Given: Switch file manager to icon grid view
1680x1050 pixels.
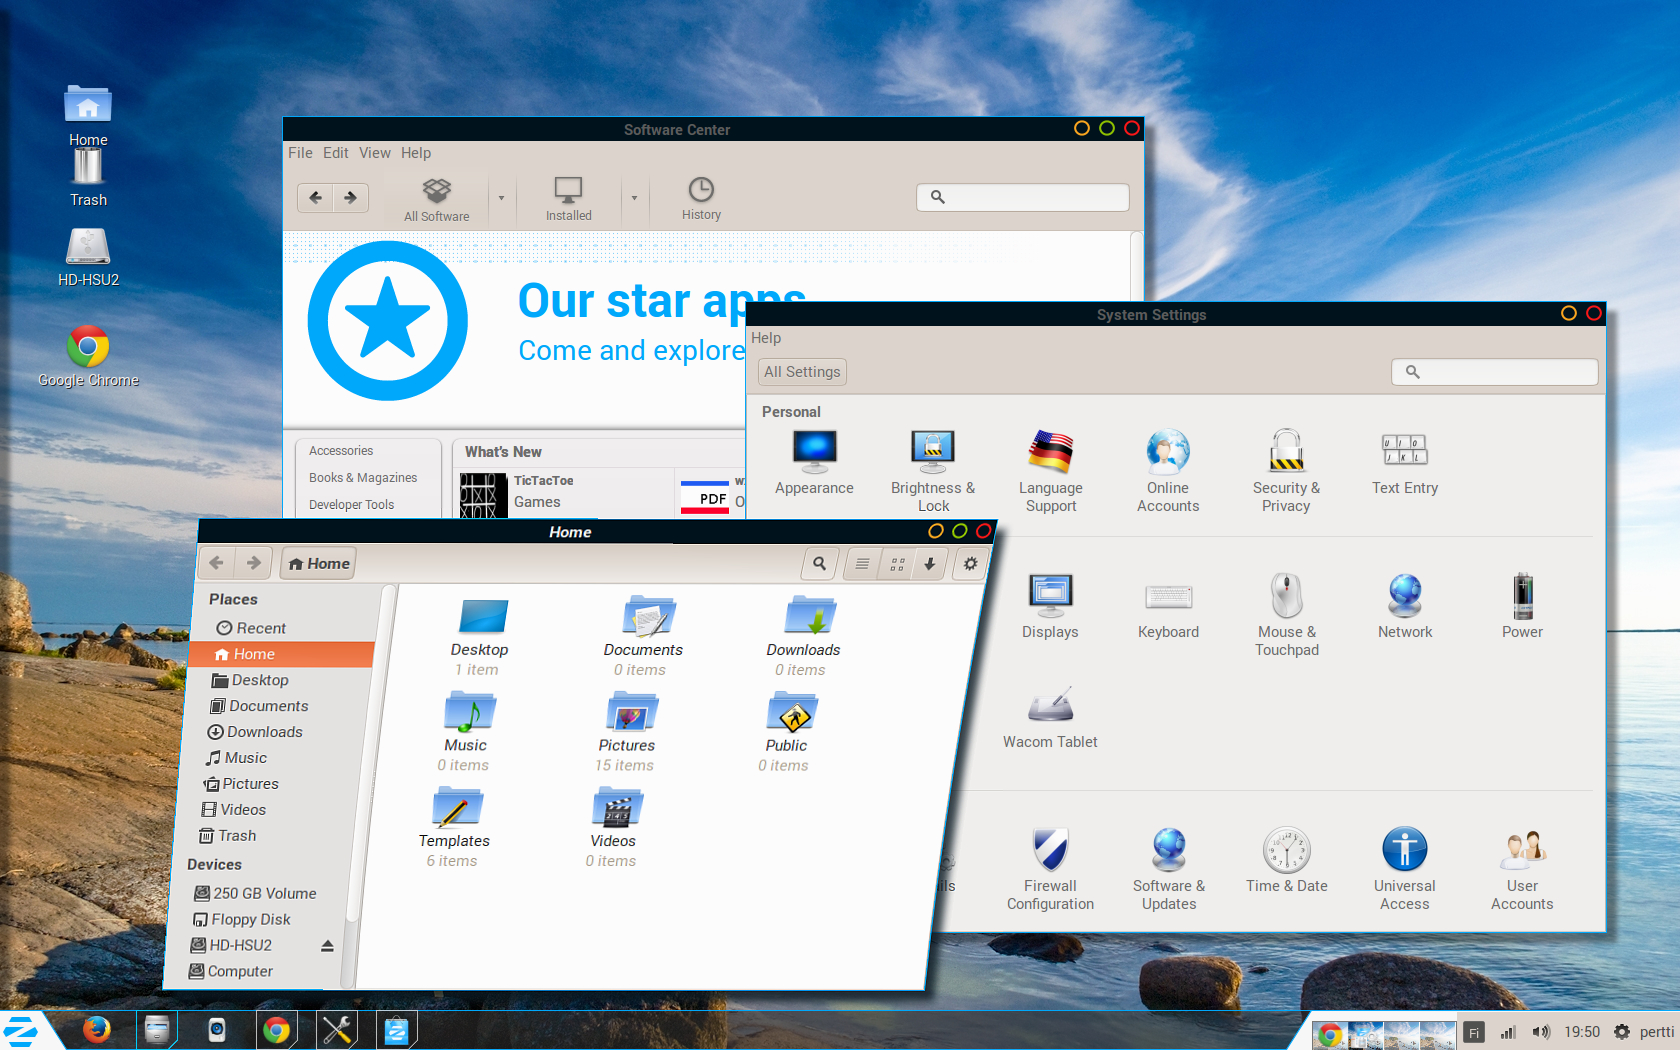Looking at the screenshot, I should [x=897, y=564].
